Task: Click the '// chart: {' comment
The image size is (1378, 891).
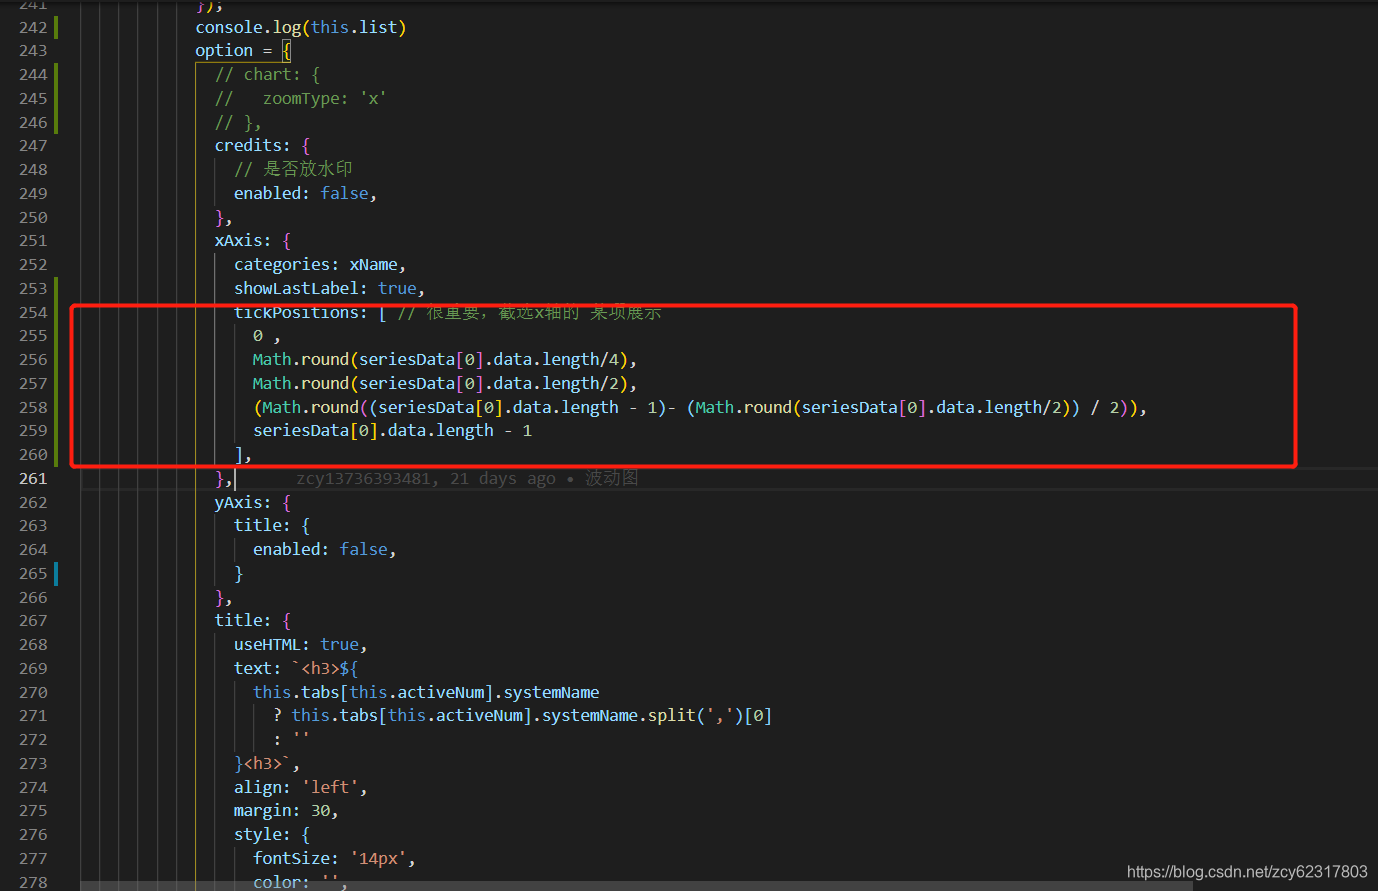Action: coord(267,74)
